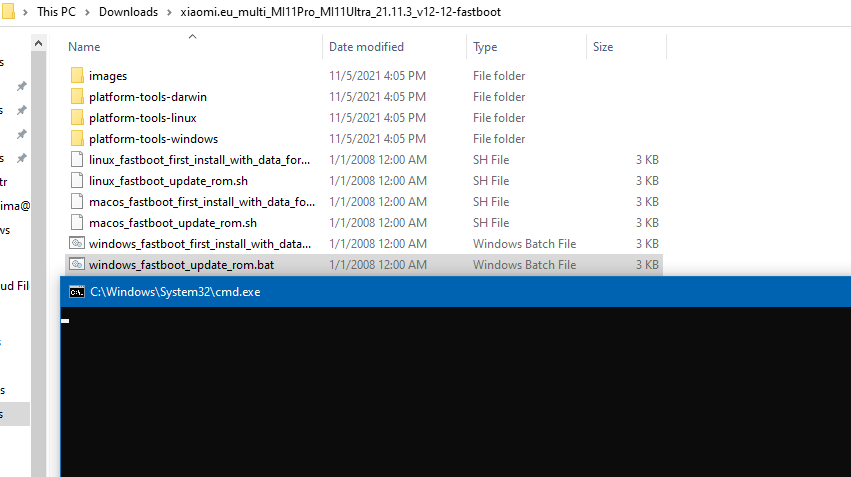Click 'SH File' type of macos_fastboot_update_rom.sh
Viewport: 851px width, 477px height.
(x=491, y=223)
